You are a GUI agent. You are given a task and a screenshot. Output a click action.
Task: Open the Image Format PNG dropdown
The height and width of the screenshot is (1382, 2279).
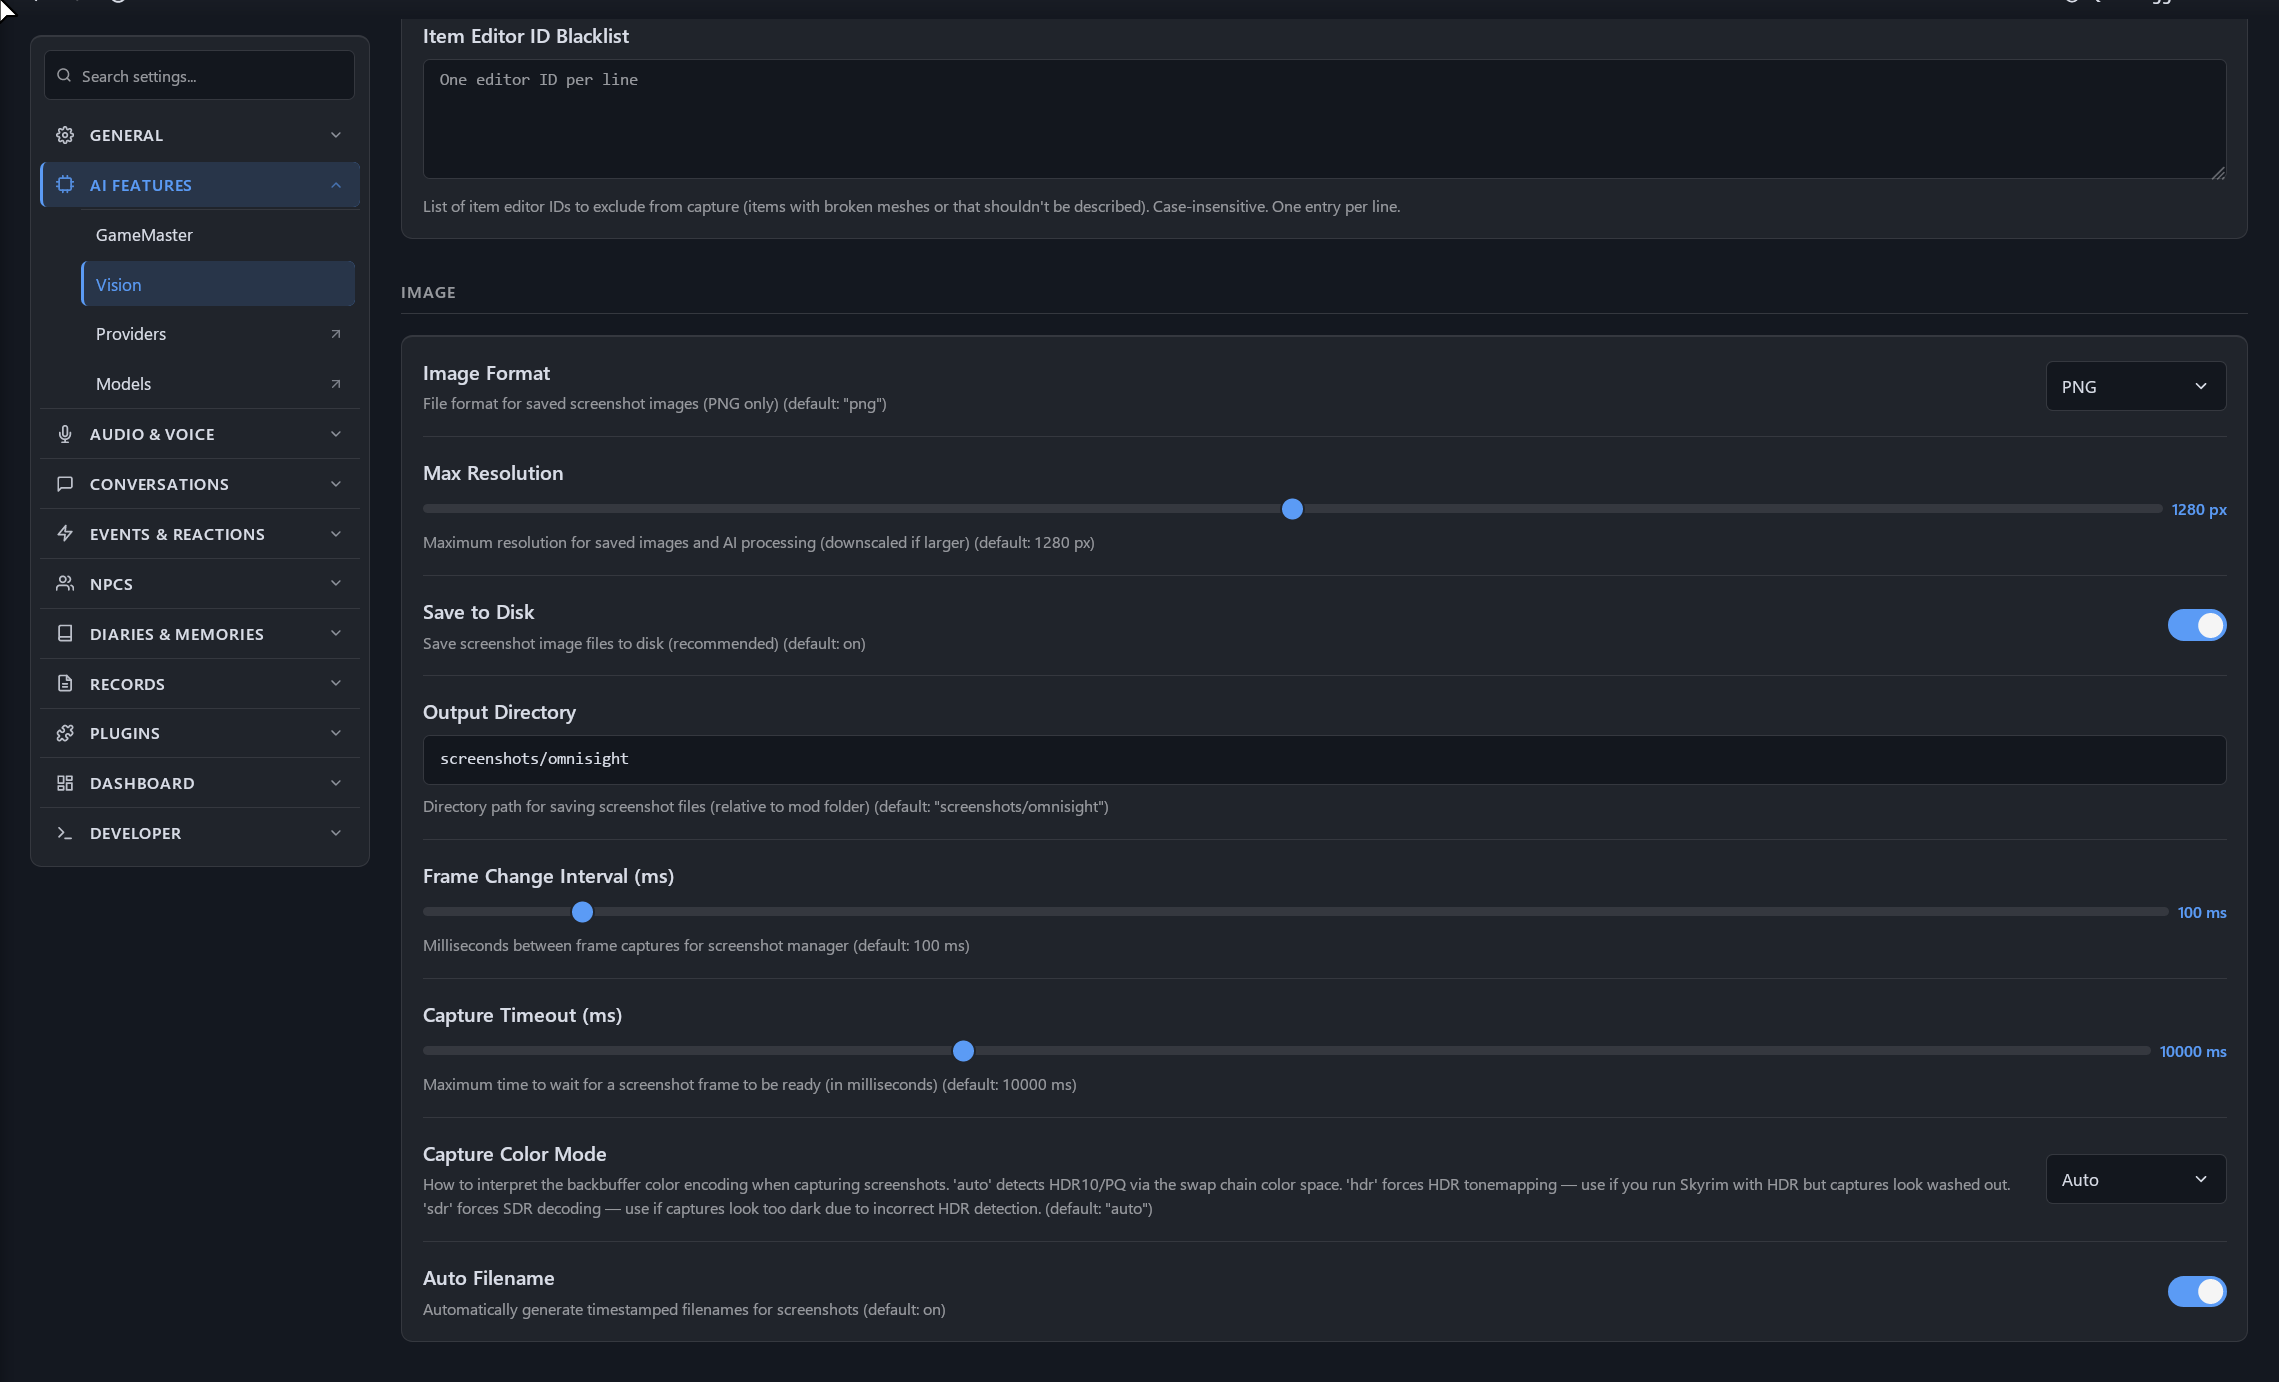2136,386
